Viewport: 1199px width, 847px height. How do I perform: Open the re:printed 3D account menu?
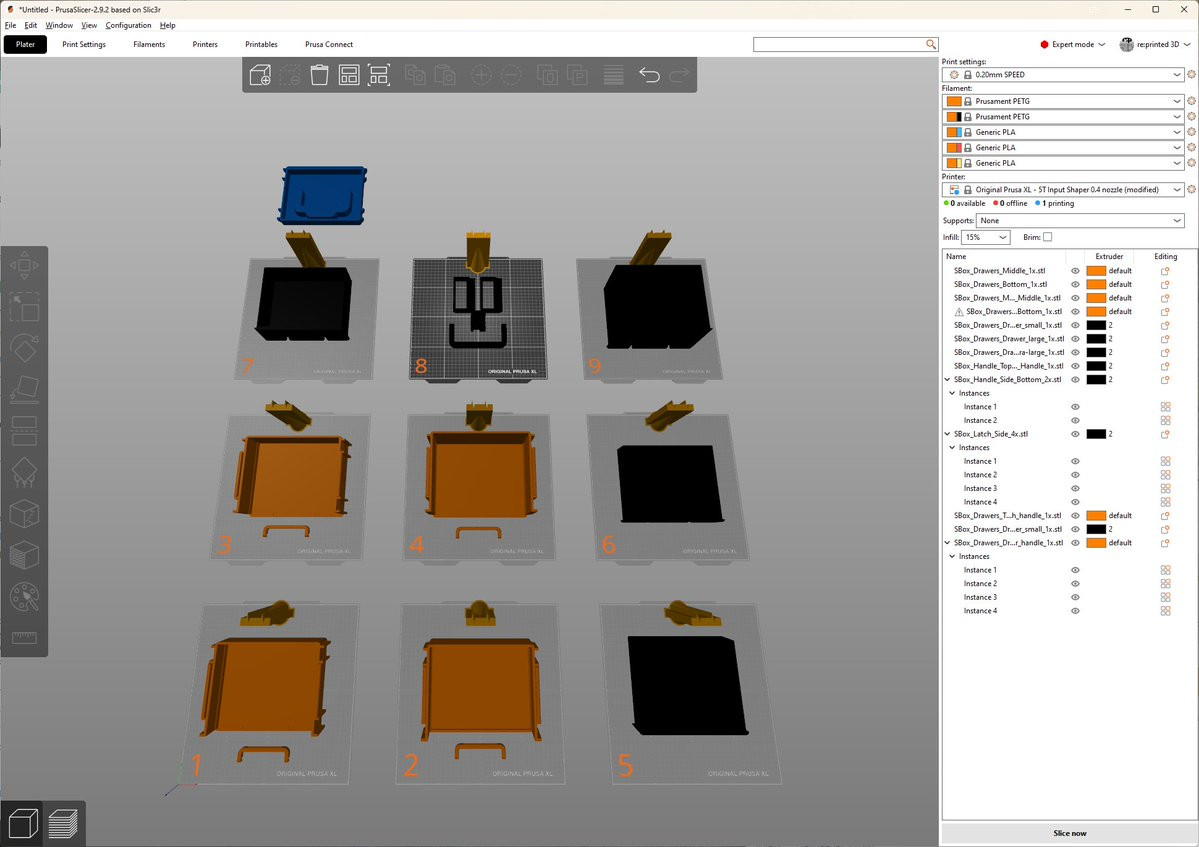coord(1155,44)
